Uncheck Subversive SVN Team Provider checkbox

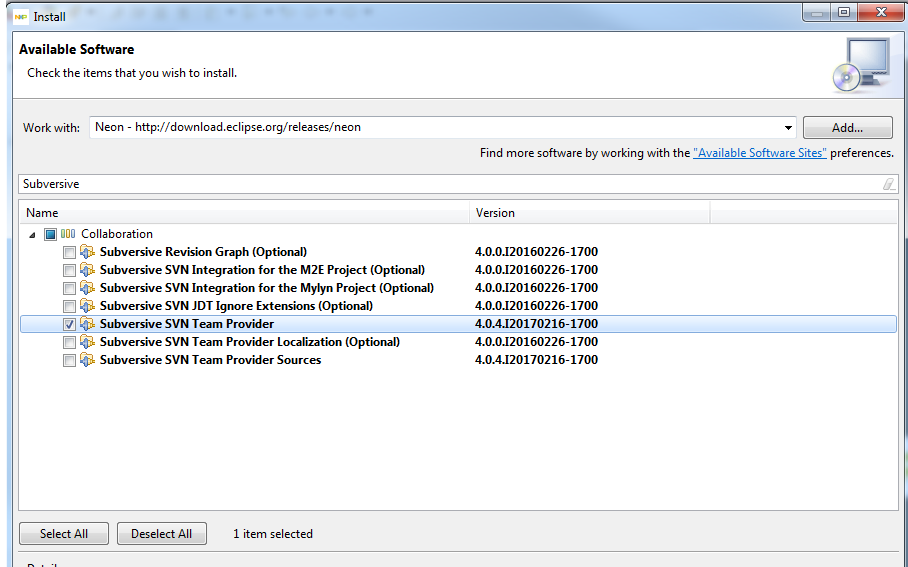click(69, 324)
